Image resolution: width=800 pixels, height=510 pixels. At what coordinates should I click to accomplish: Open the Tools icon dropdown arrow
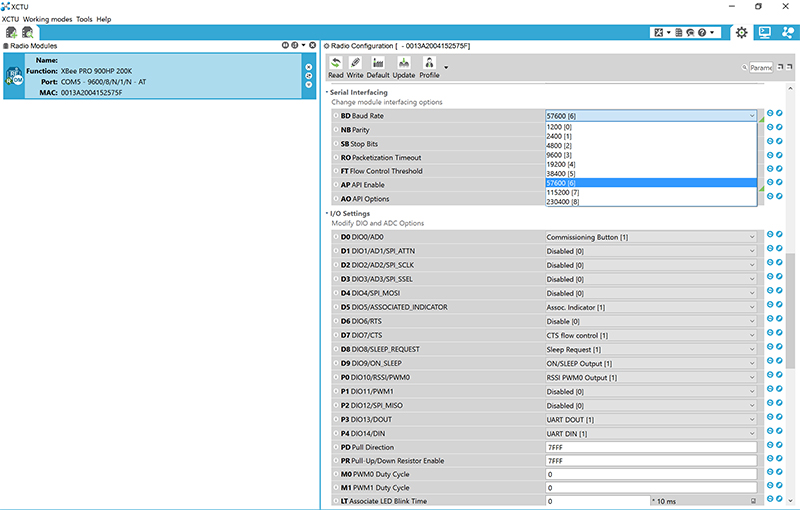click(668, 33)
